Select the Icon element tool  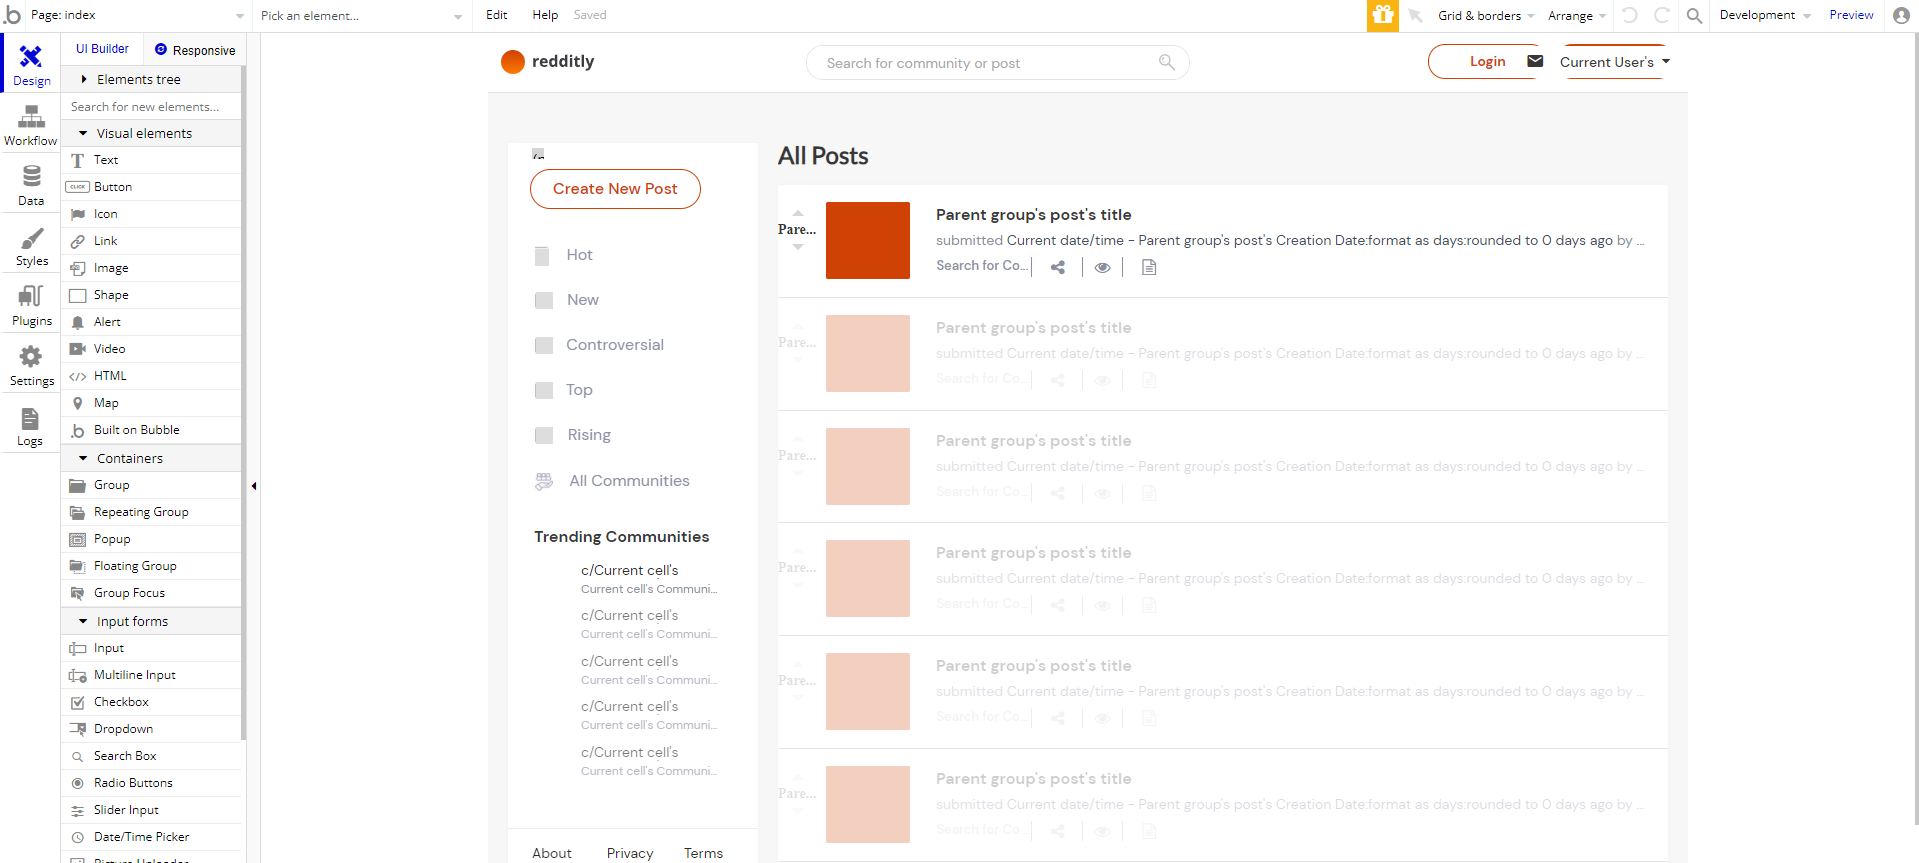152,214
